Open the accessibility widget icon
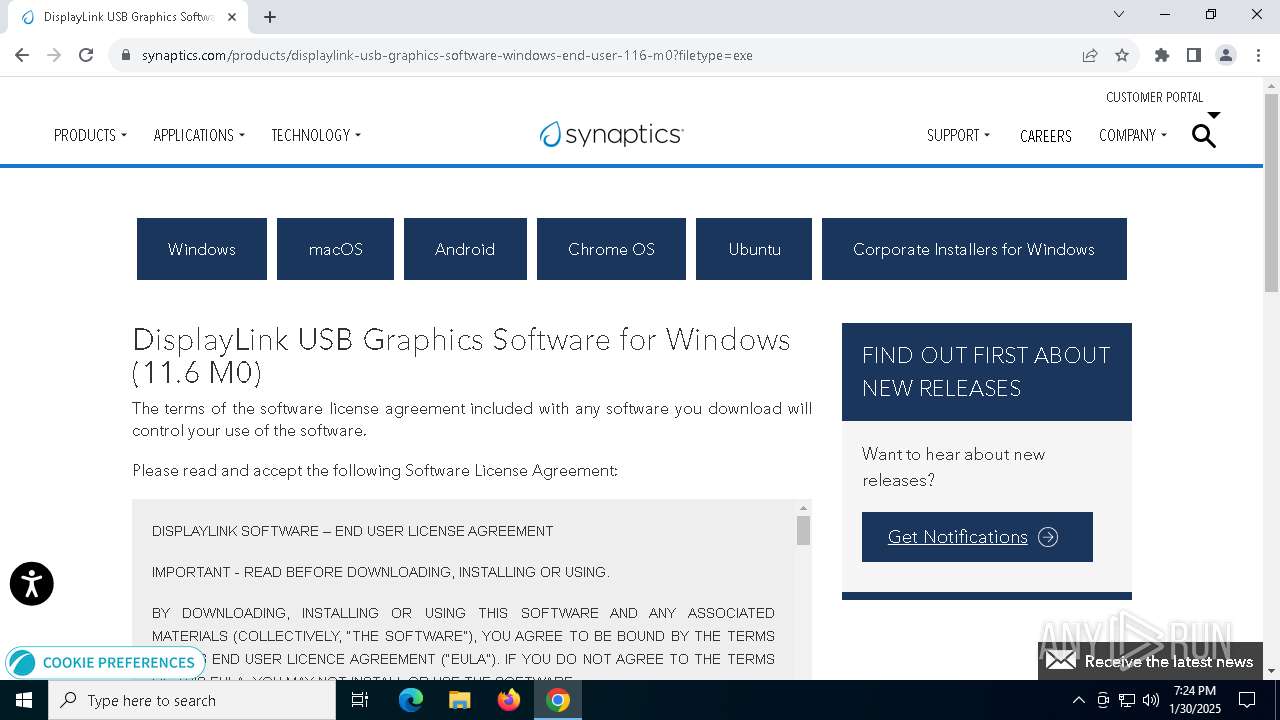This screenshot has height=720, width=1280. 32,584
